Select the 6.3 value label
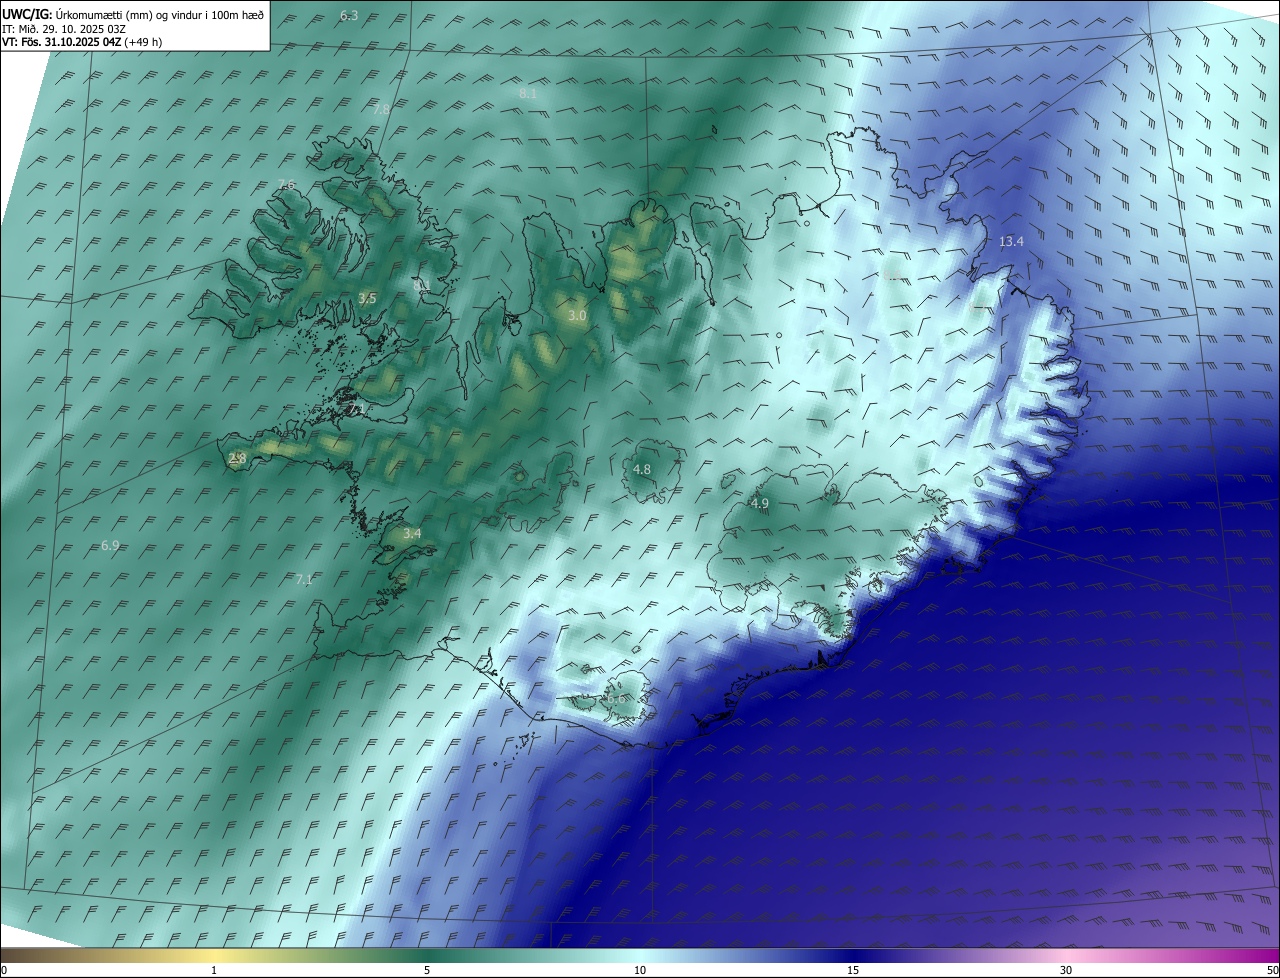 pyautogui.click(x=349, y=15)
